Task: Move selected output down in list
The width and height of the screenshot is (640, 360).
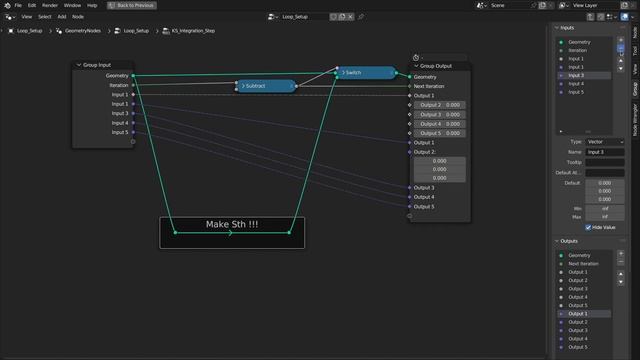Action: point(621,282)
